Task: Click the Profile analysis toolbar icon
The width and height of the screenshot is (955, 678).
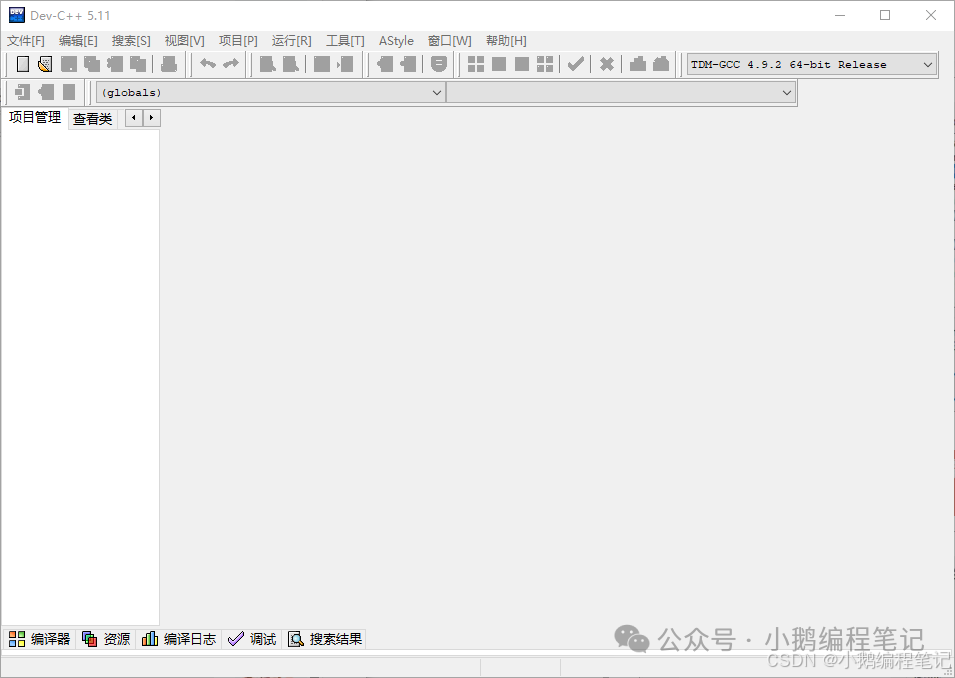Action: tap(638, 64)
